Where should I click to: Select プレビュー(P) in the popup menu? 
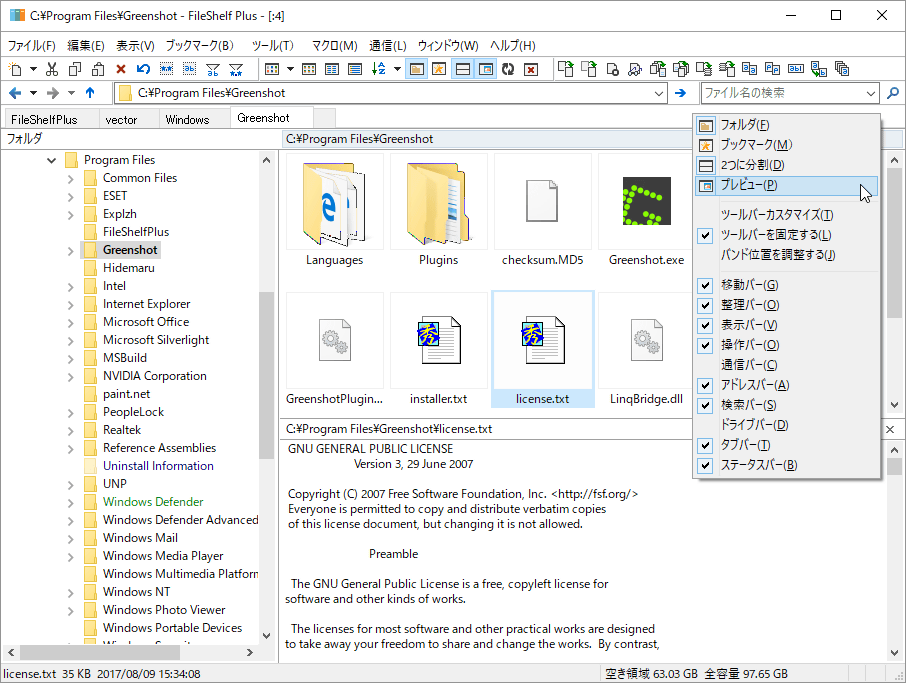[787, 185]
